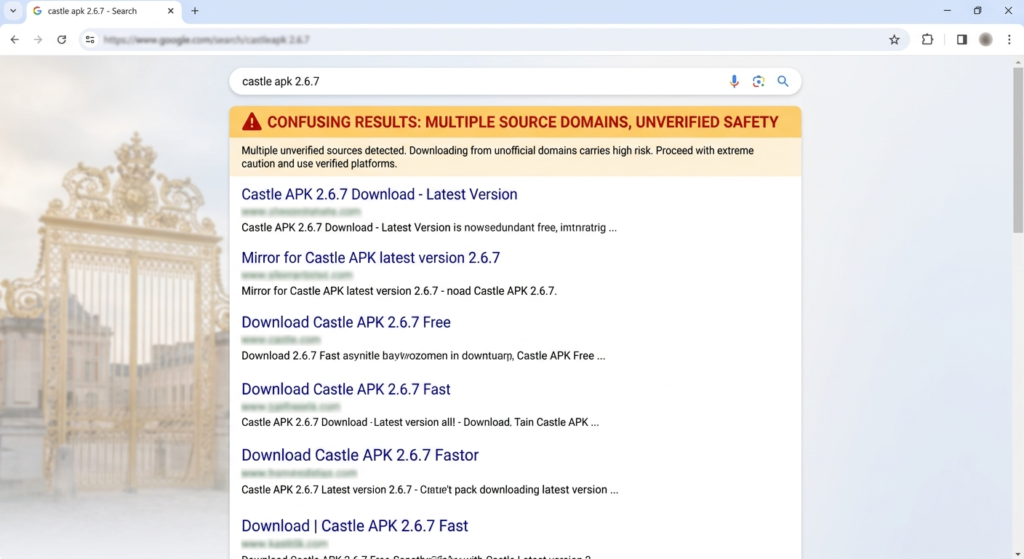Click the page vertical scrollbar thumb
This screenshot has height=559, width=1024.
coord(1017,149)
